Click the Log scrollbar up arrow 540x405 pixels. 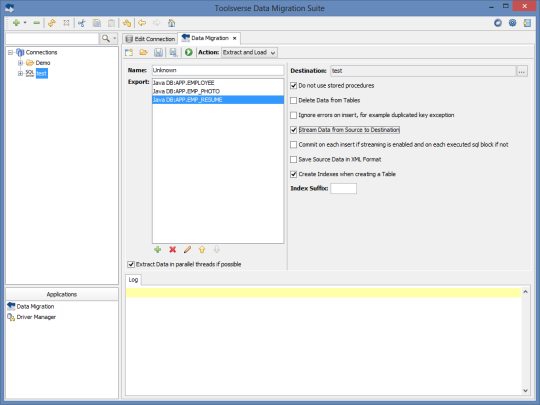(x=525, y=292)
